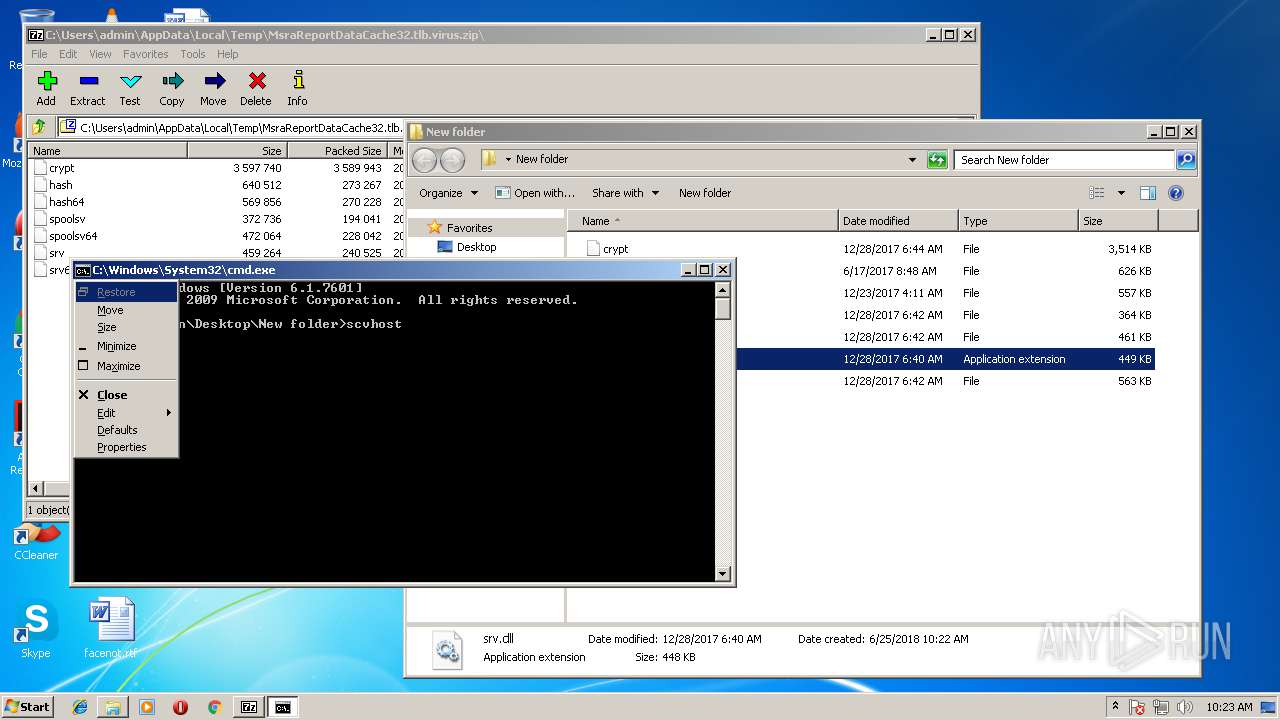Viewport: 1280px width, 720px height.
Task: Select the spoolsv file in 7-Zip list
Action: tap(67, 219)
